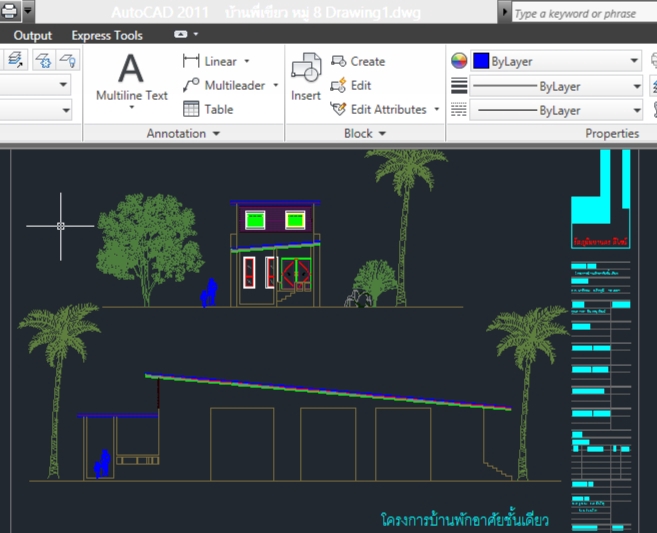This screenshot has height=533, width=657.
Task: Select the Linear dimension tool
Action: (210, 61)
